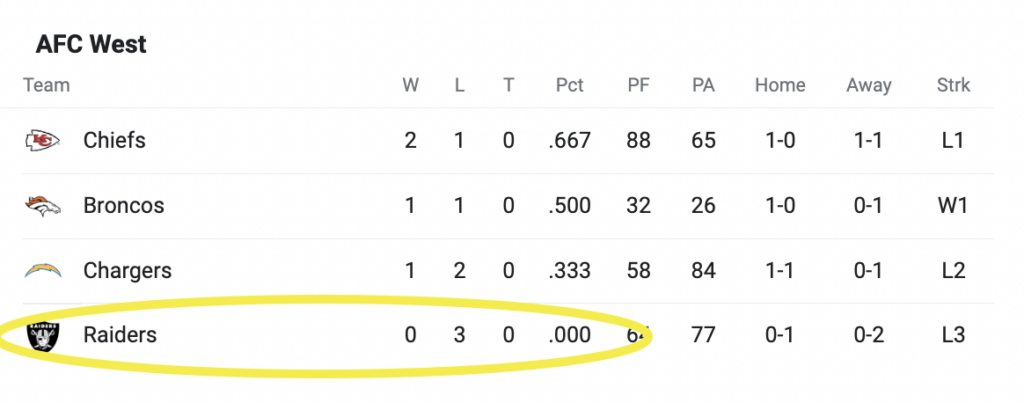Click the Team column header
The image size is (1024, 403).
pyautogui.click(x=46, y=86)
